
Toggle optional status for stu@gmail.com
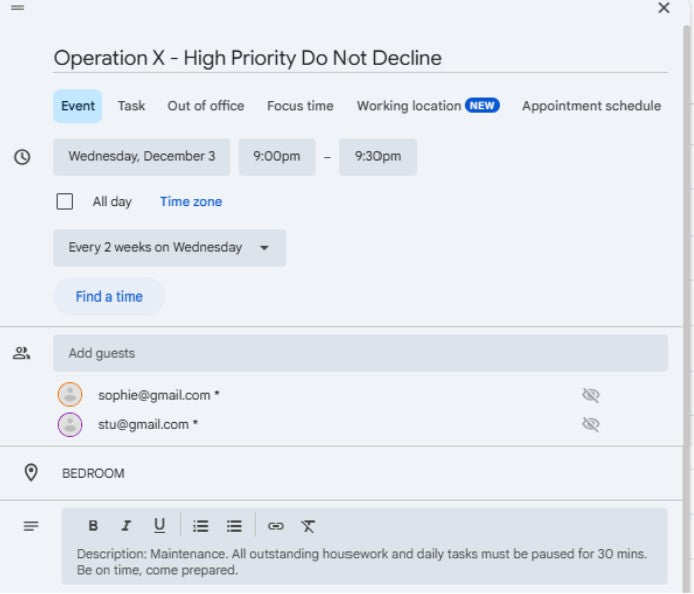pos(591,424)
